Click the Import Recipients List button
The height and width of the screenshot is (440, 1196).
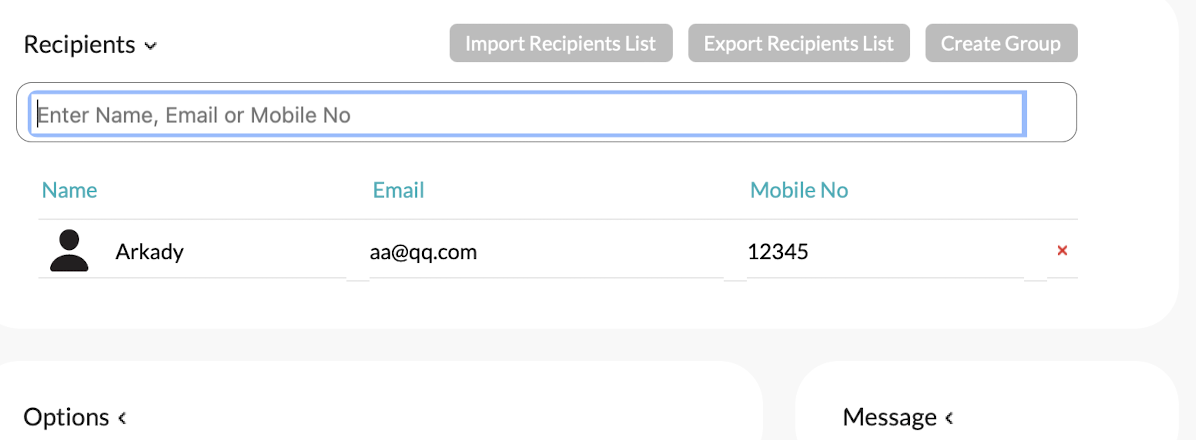click(x=561, y=44)
